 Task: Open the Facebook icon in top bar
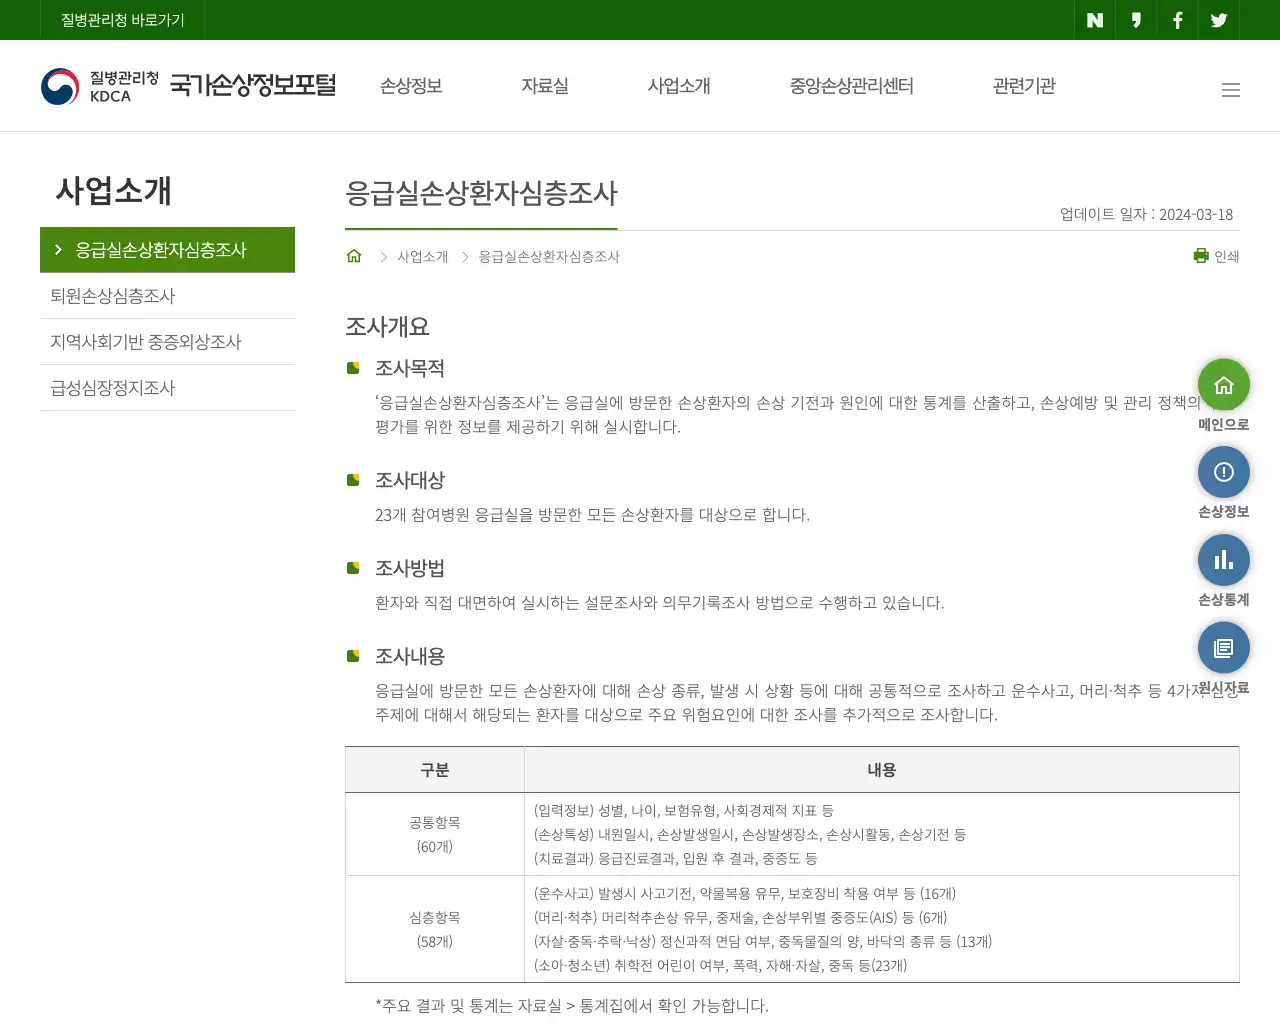1178,20
